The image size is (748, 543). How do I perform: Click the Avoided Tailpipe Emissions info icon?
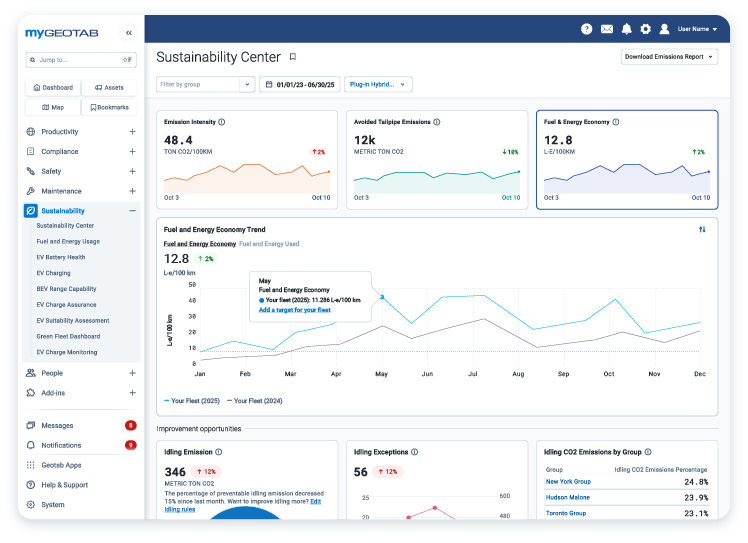click(x=437, y=122)
